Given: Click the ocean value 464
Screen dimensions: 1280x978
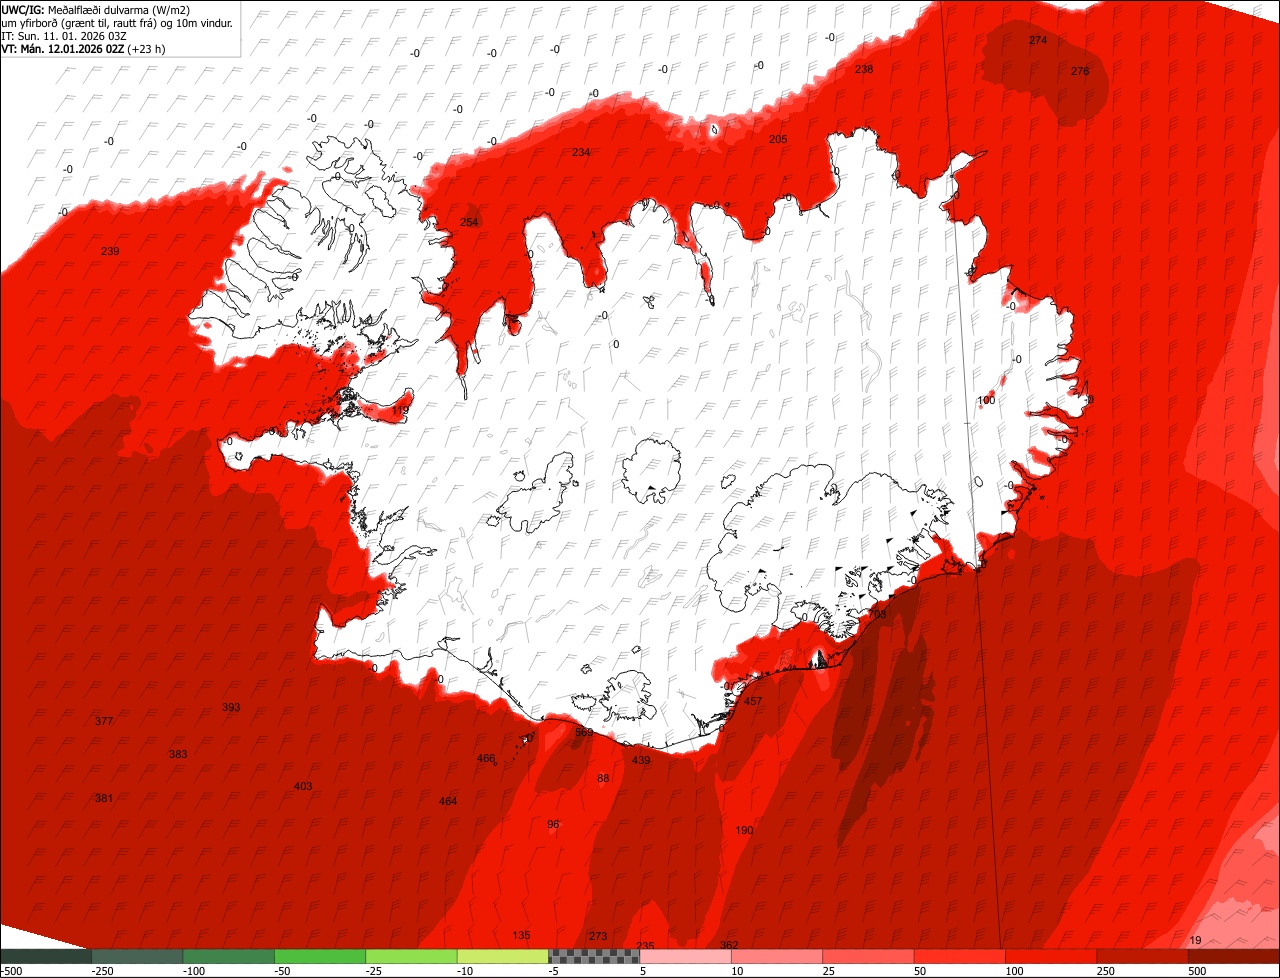Looking at the screenshot, I should click(x=448, y=801).
